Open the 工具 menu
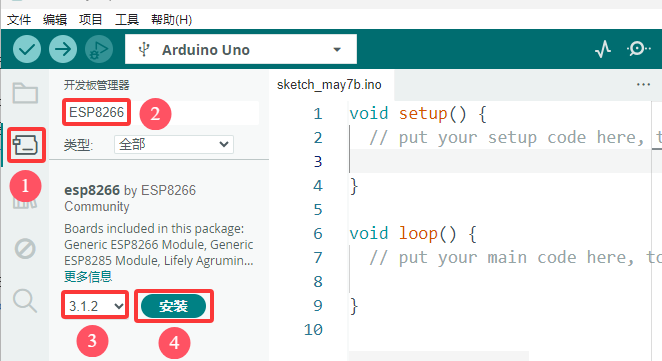This screenshot has width=662, height=361. coord(127,19)
